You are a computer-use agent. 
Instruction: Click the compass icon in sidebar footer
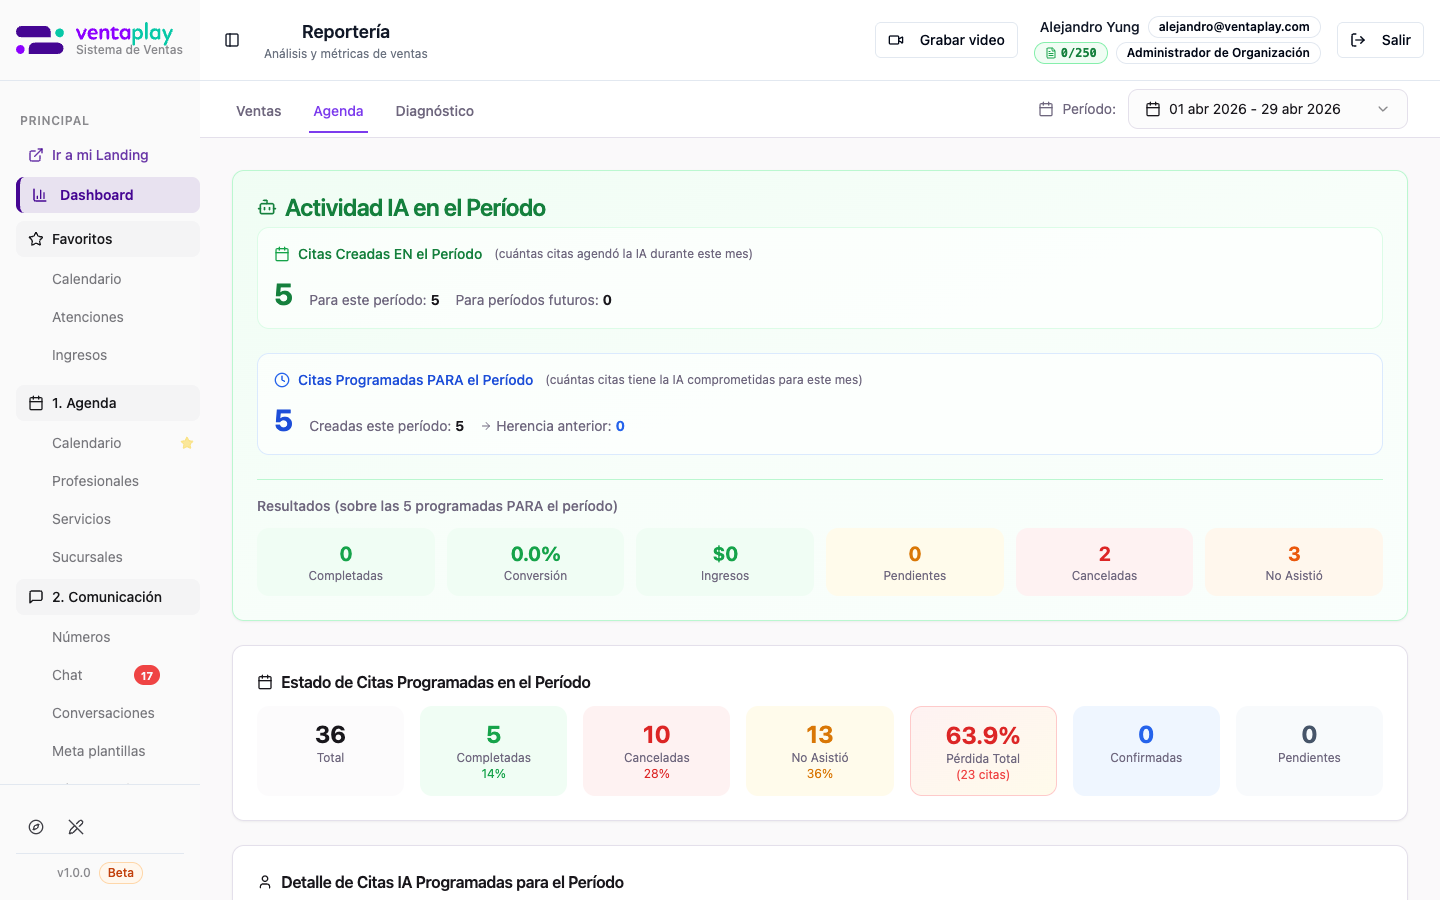[36, 827]
